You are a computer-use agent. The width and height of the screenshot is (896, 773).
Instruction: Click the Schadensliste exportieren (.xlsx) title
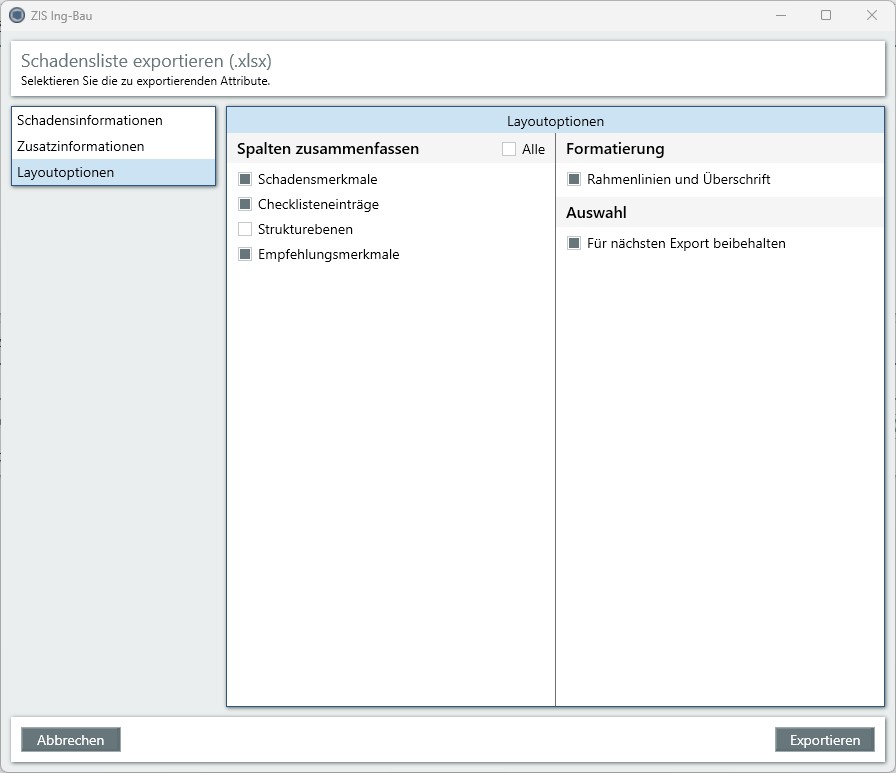146,61
